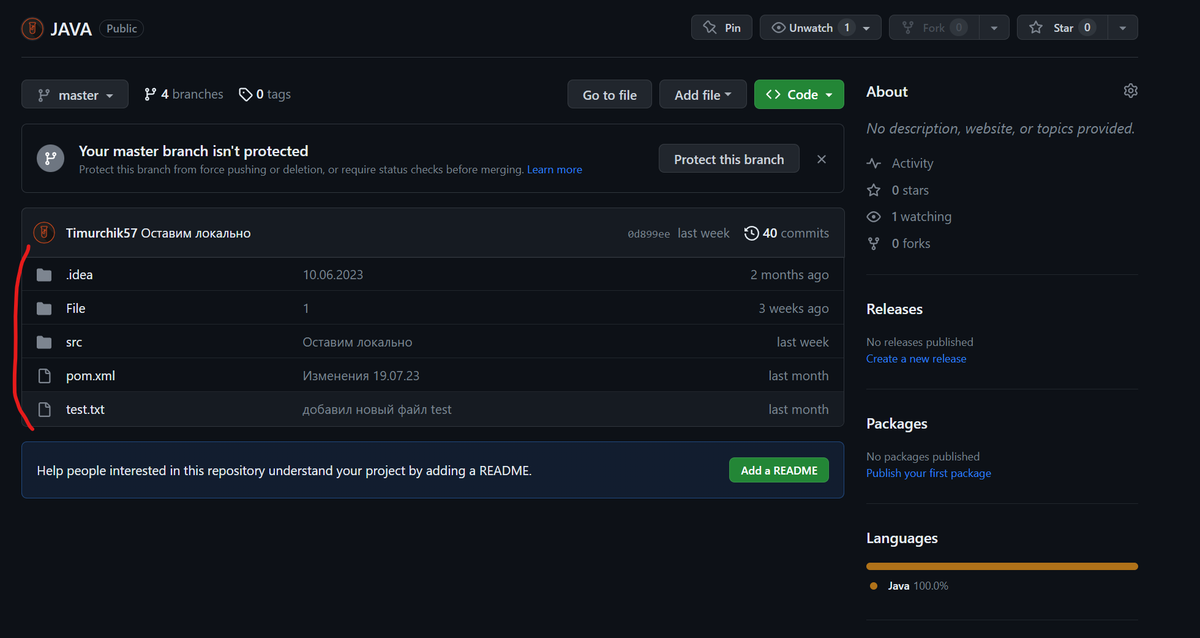Click Publish your first package
Image resolution: width=1200 pixels, height=638 pixels.
point(929,473)
